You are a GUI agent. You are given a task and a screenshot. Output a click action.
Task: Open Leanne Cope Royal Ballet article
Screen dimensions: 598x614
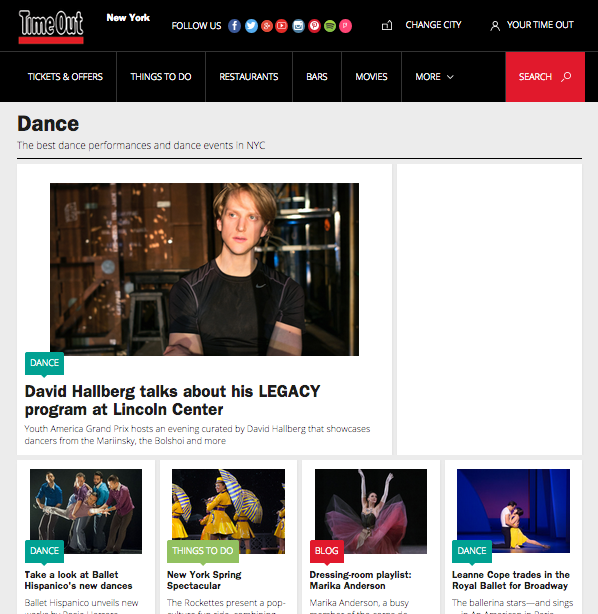click(x=511, y=580)
